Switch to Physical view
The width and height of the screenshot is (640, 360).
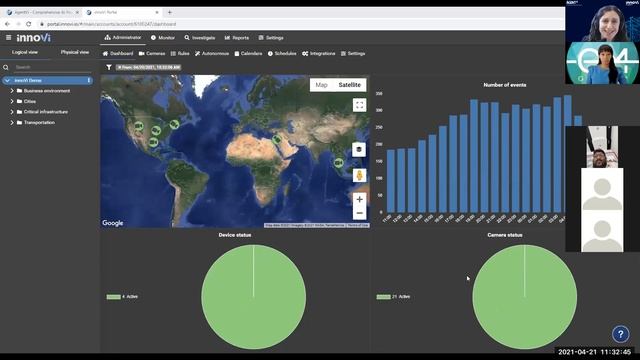tap(75, 52)
